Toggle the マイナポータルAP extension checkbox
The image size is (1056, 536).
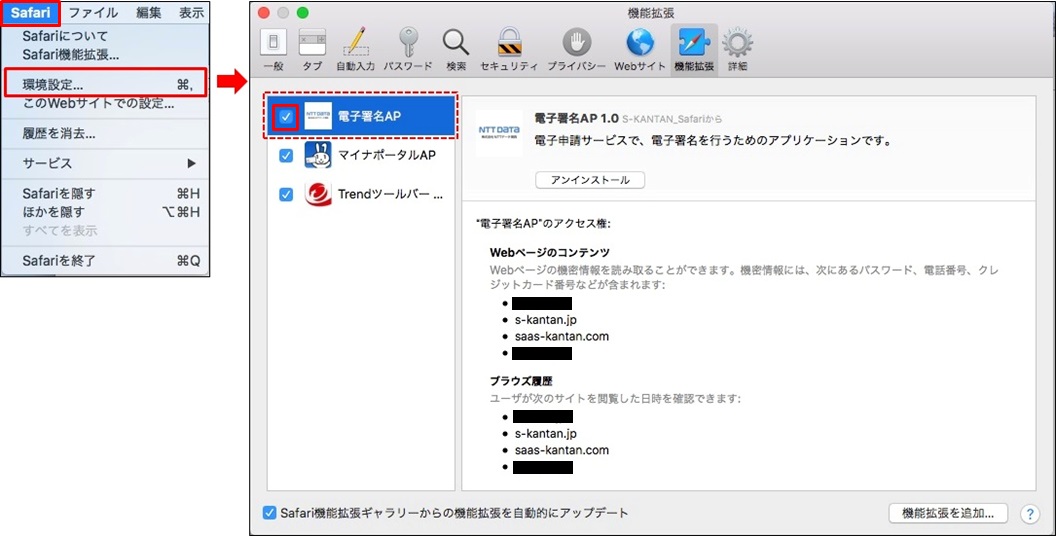[x=286, y=156]
